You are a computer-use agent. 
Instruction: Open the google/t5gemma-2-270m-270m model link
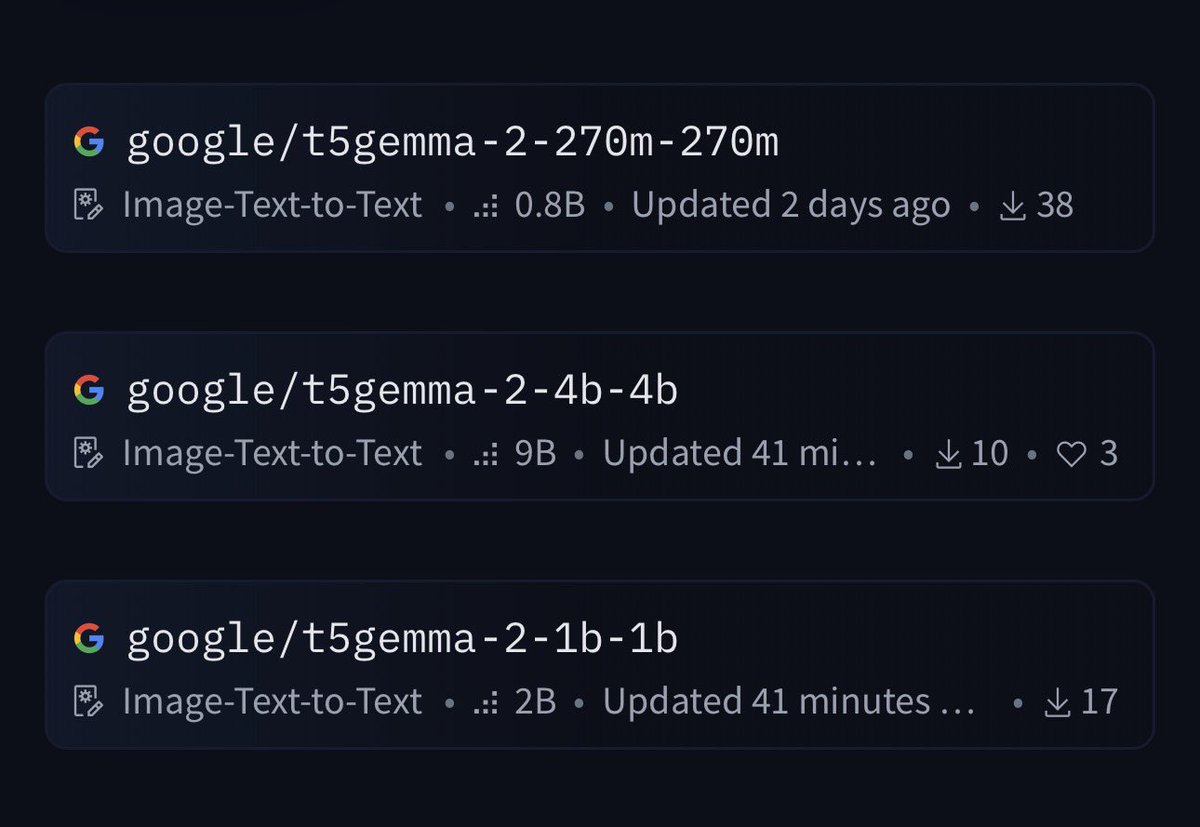tap(452, 144)
